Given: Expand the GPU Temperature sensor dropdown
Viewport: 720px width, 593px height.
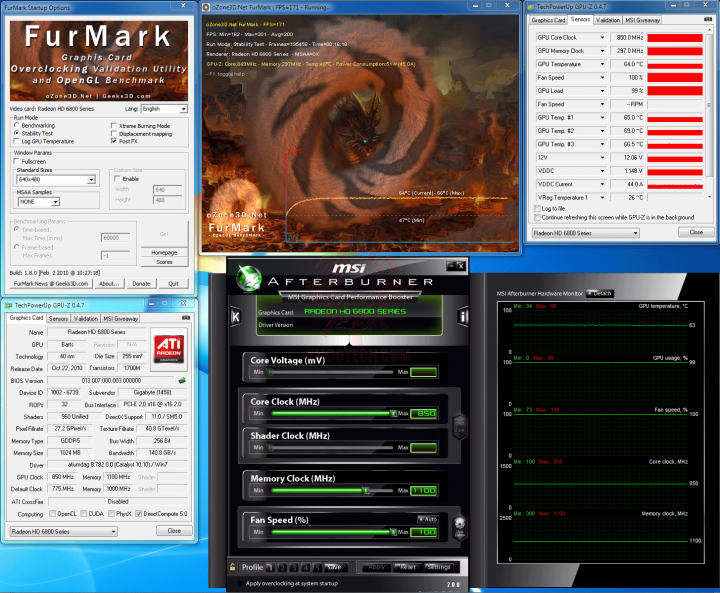Looking at the screenshot, I should [602, 64].
